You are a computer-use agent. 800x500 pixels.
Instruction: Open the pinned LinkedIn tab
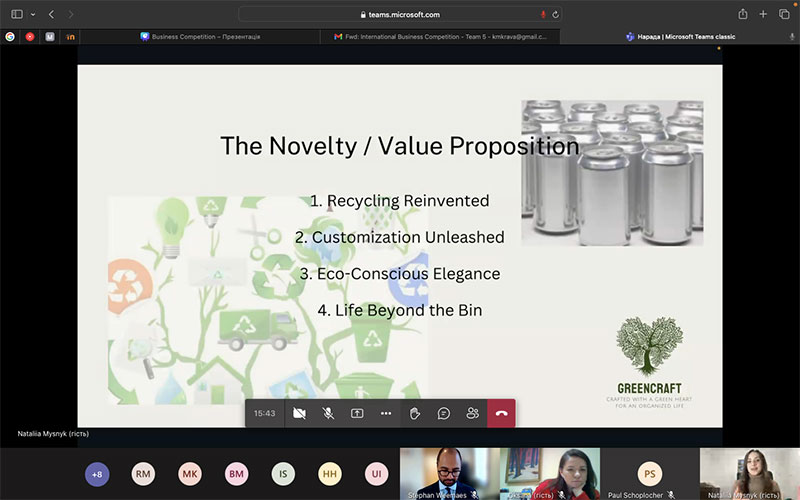point(70,37)
